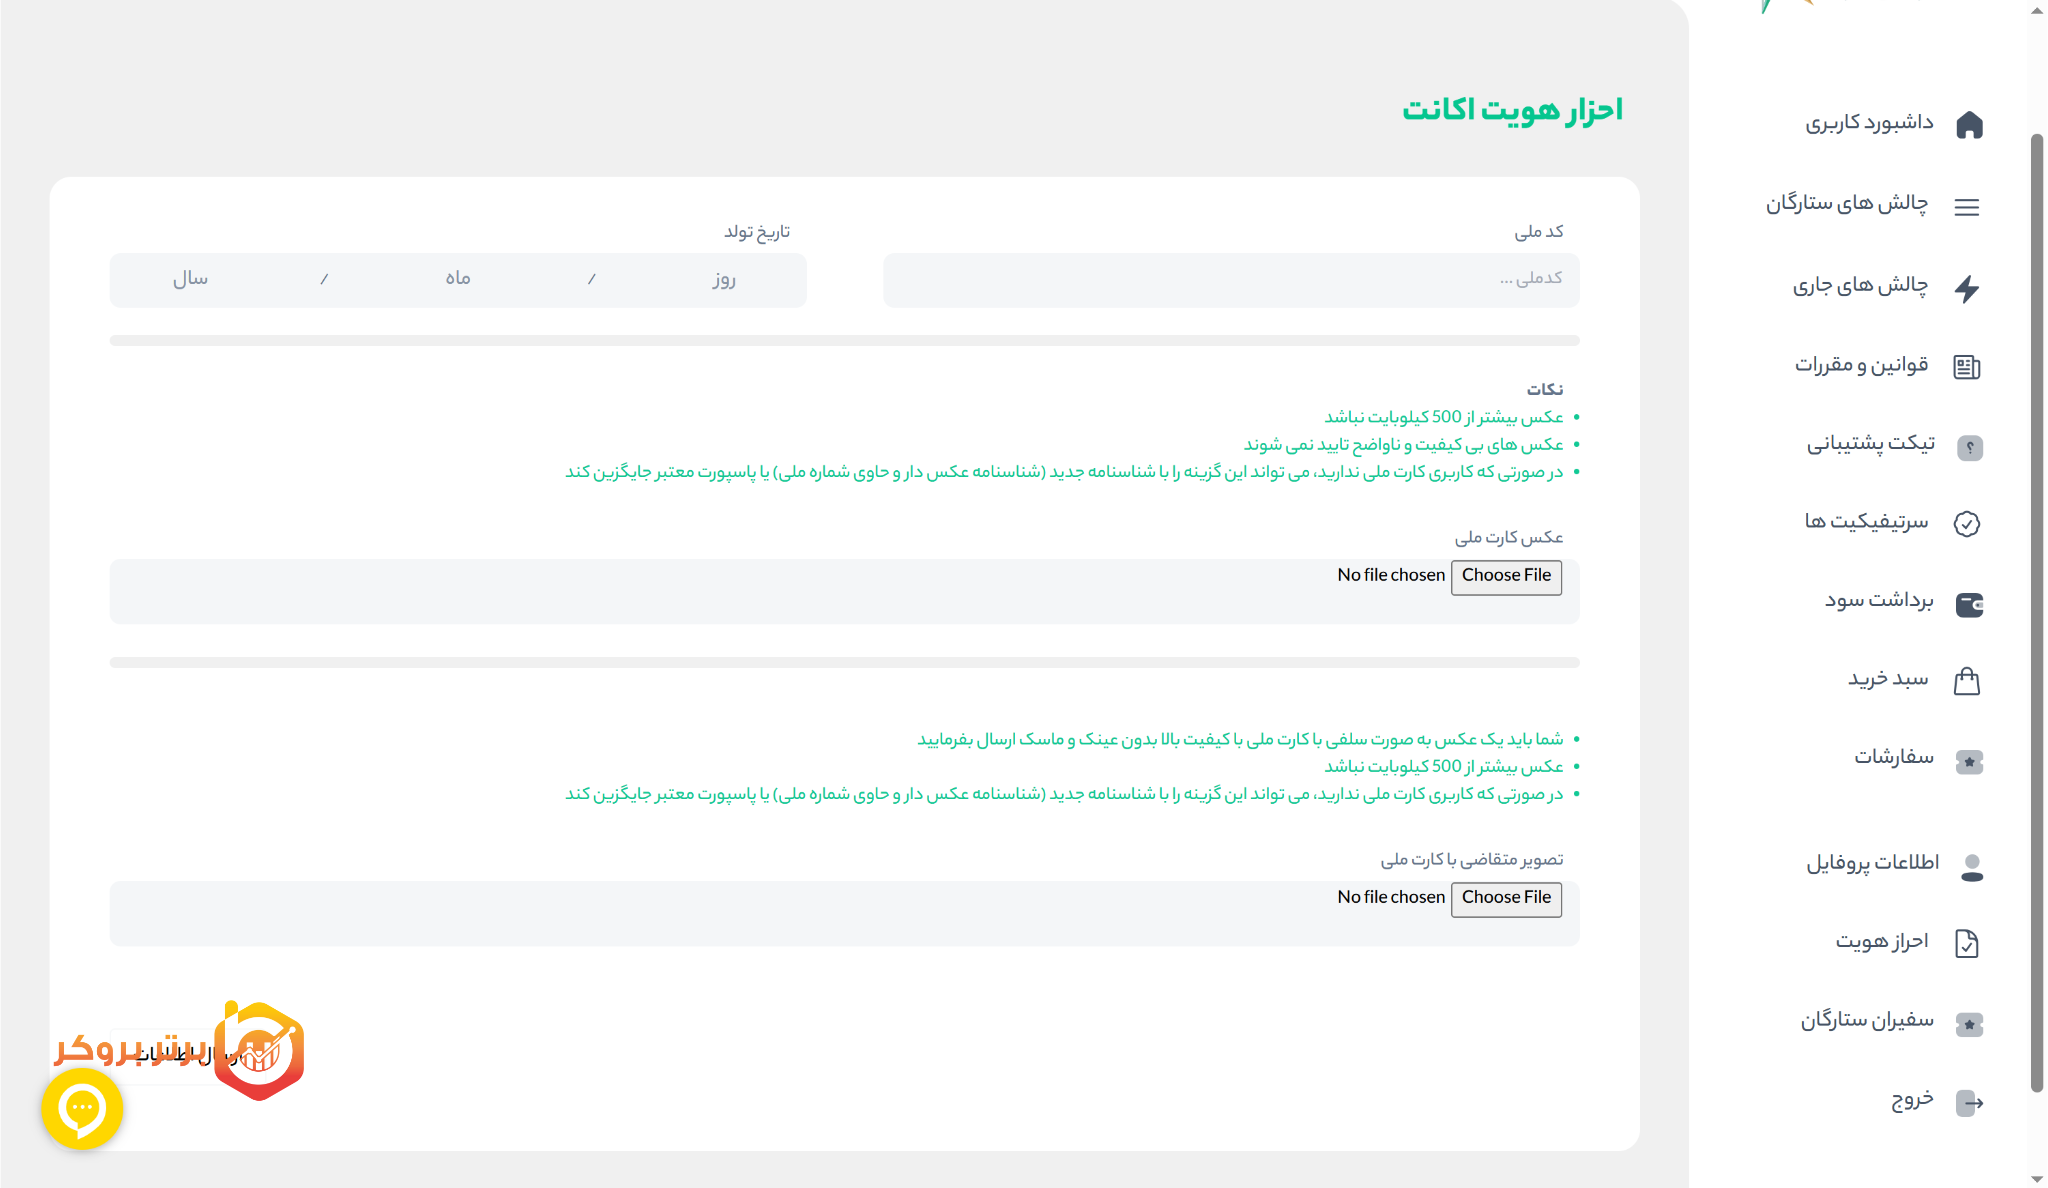This screenshot has width=2048, height=1188.
Task: Click the star ticket icon beside سفارشات
Action: click(1969, 762)
